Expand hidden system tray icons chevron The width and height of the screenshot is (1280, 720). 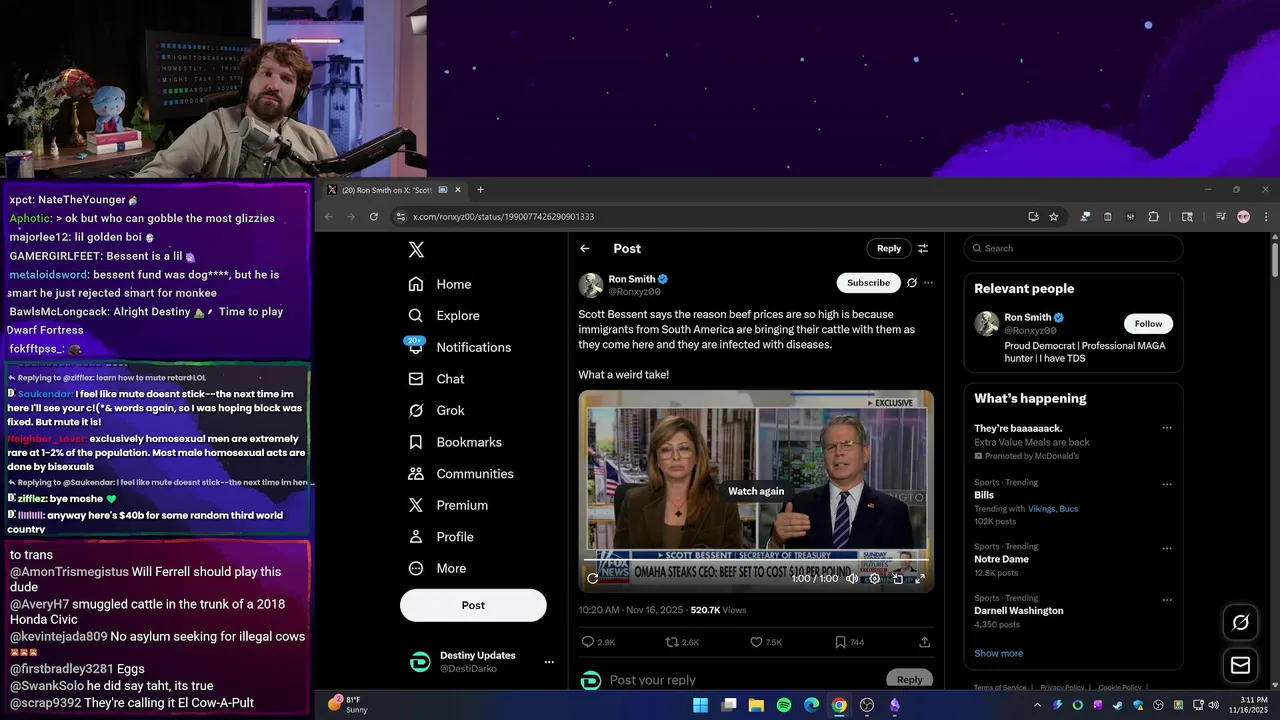1037,705
